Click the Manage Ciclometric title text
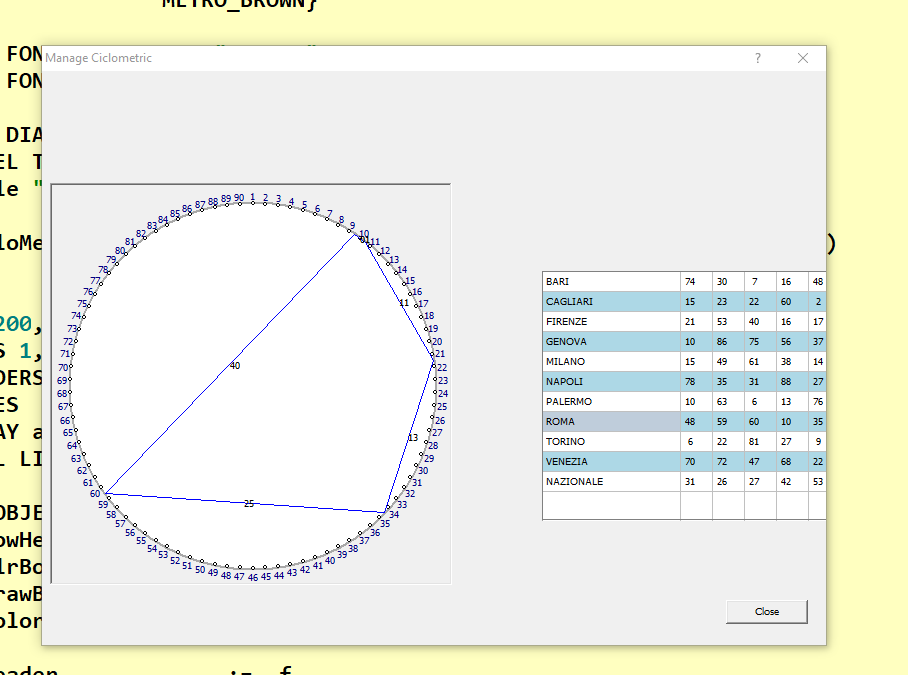This screenshot has width=908, height=675. pos(98,58)
